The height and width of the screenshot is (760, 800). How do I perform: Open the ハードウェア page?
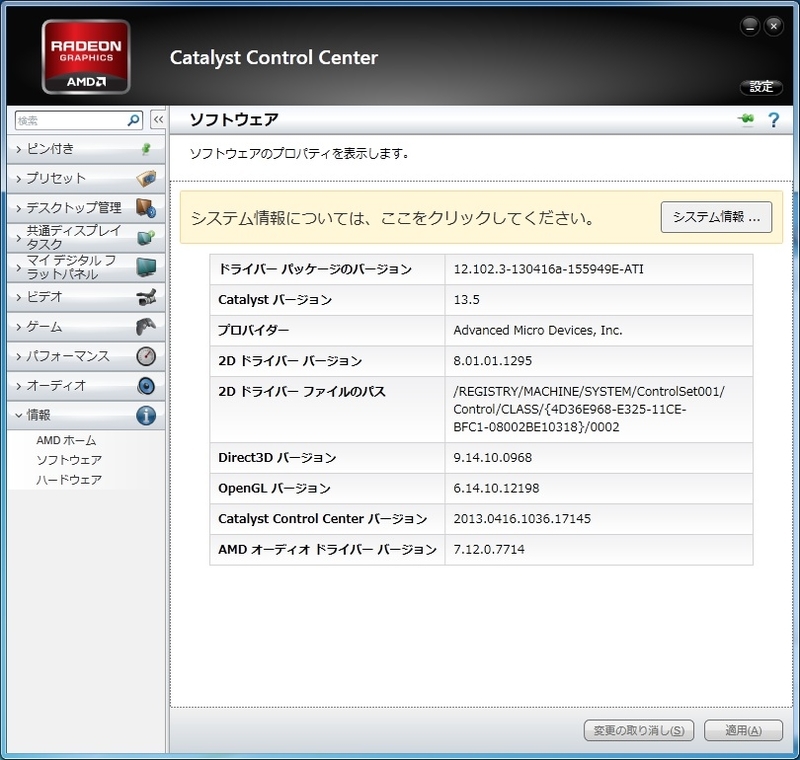pyautogui.click(x=69, y=480)
